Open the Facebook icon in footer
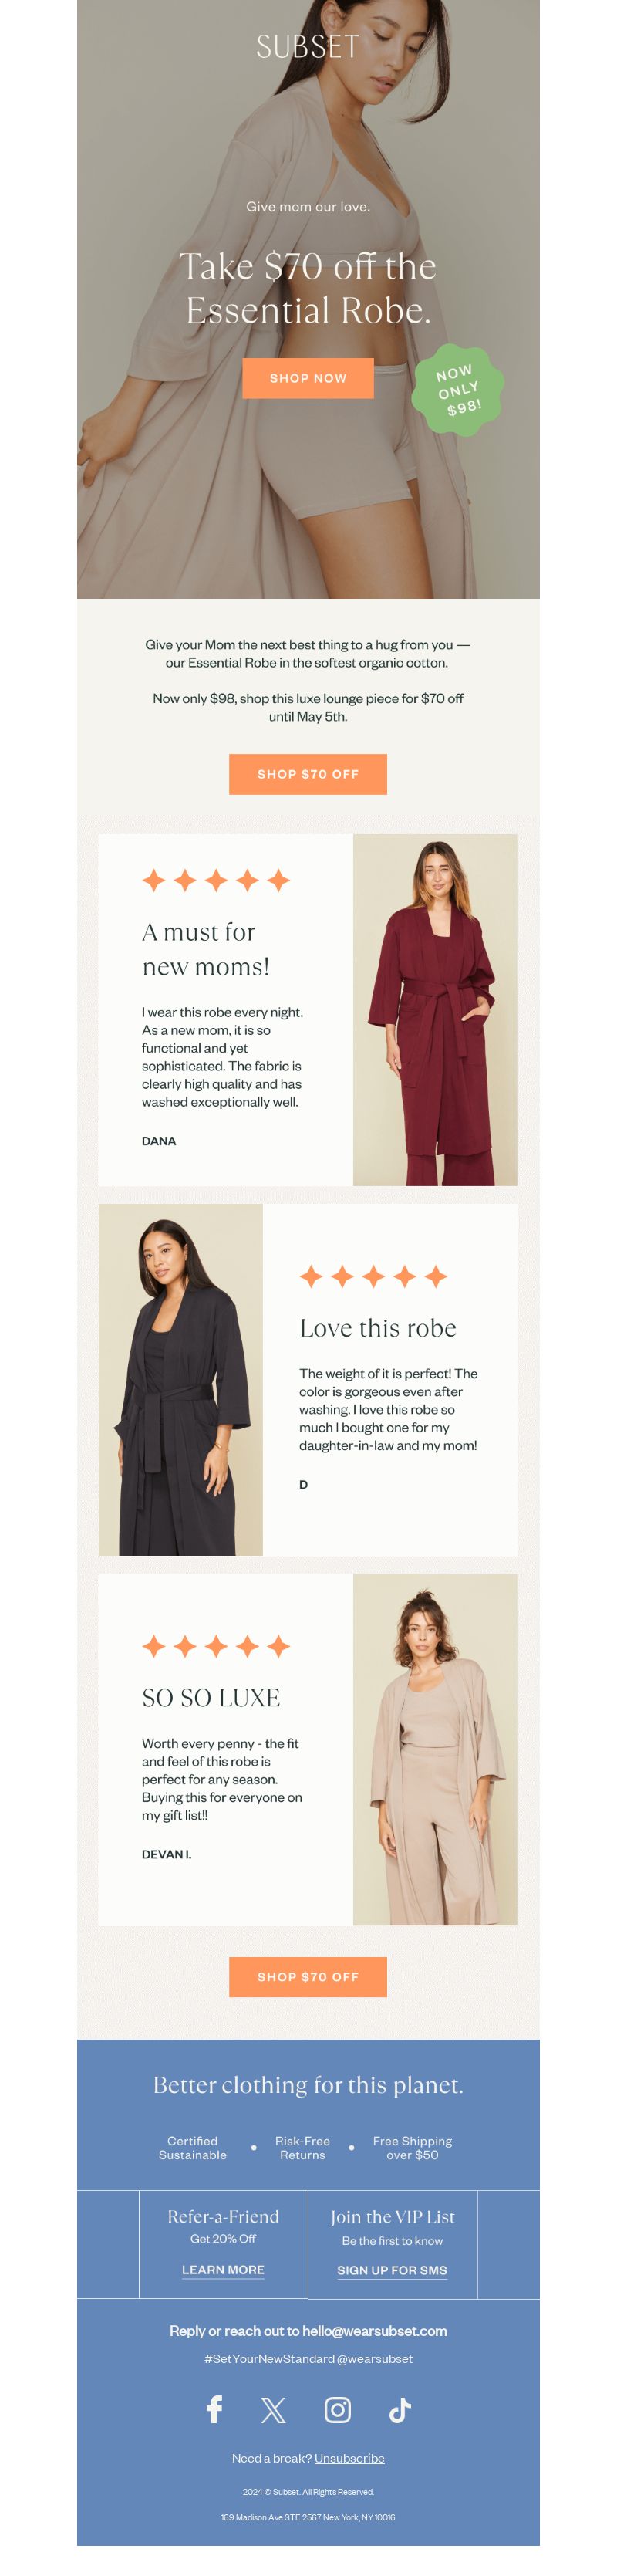 pyautogui.click(x=214, y=2410)
